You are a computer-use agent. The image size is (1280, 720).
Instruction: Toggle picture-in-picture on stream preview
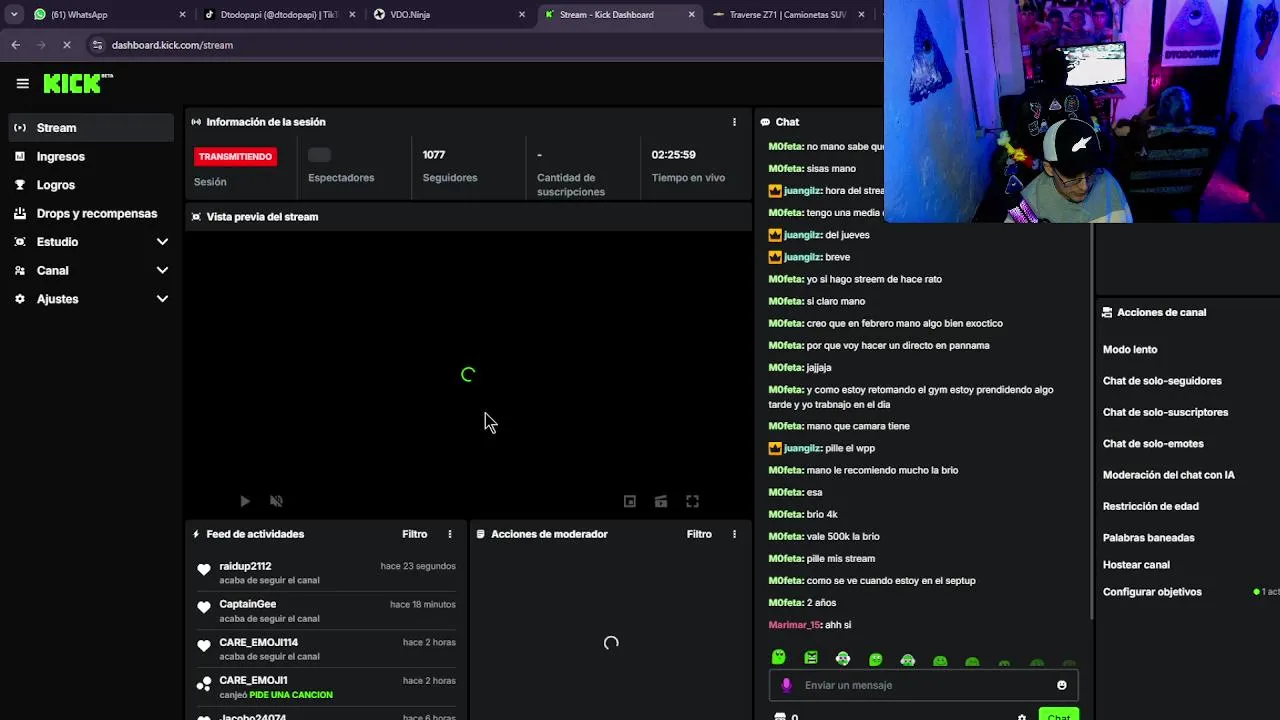[x=630, y=501]
